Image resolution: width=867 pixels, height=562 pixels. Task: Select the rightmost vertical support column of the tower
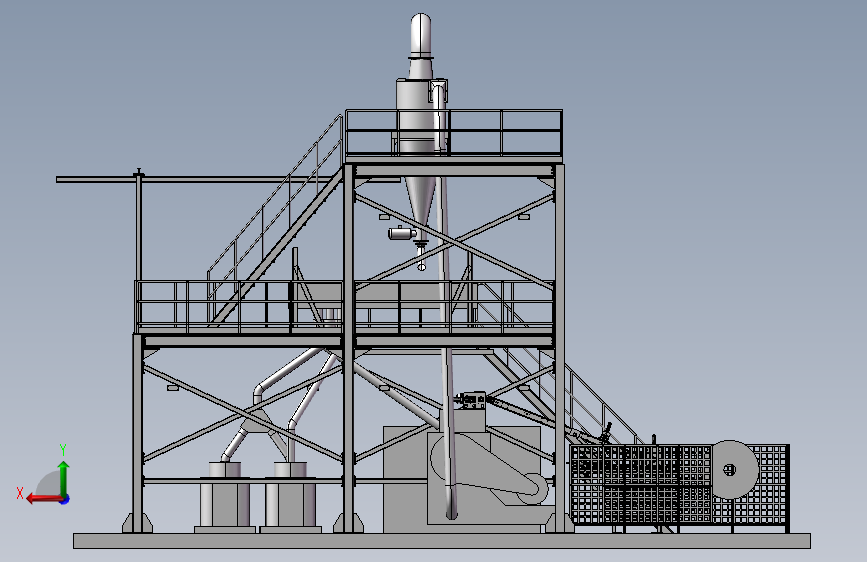(560, 347)
